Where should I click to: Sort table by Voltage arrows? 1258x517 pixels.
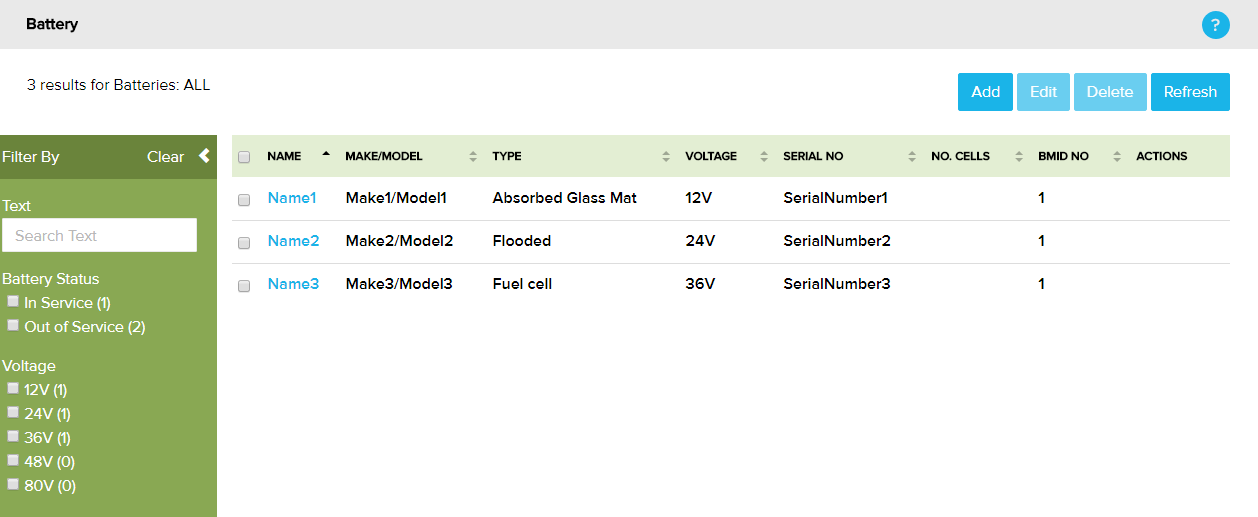click(x=764, y=157)
